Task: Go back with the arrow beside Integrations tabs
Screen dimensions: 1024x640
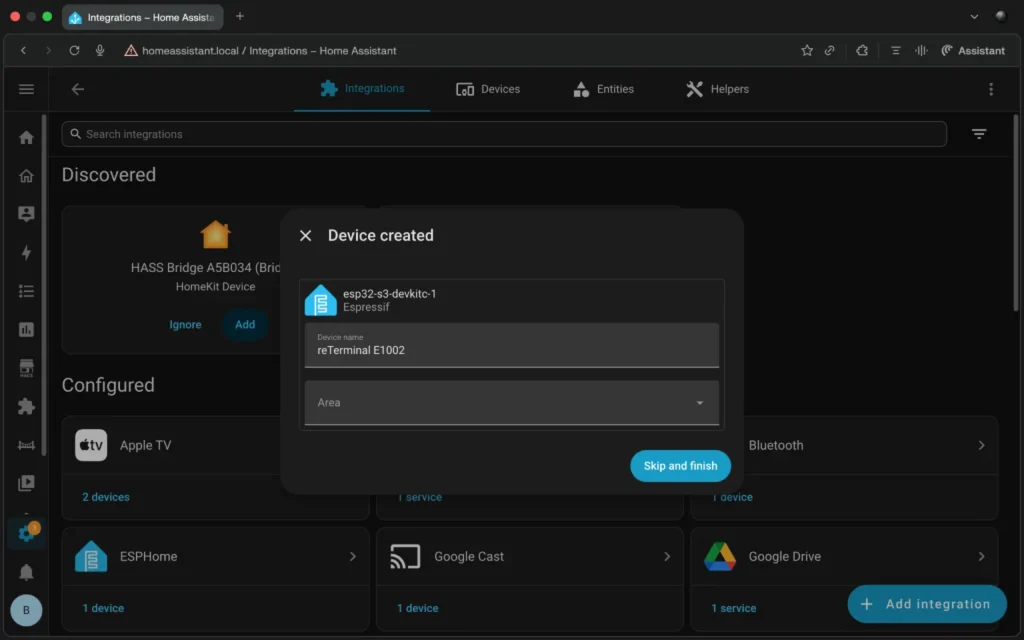Action: [x=78, y=89]
